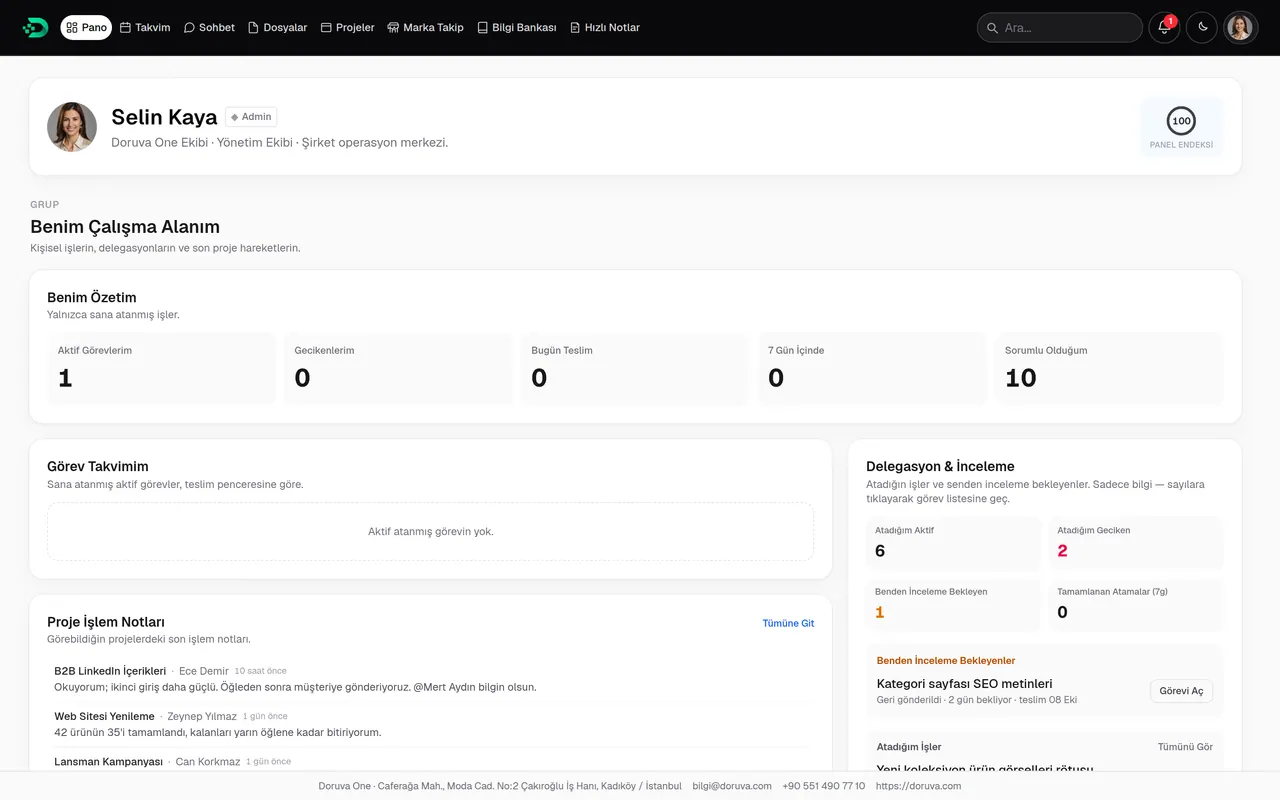The width and height of the screenshot is (1280, 800).
Task: Navigate to Dosyalar
Action: (x=277, y=28)
